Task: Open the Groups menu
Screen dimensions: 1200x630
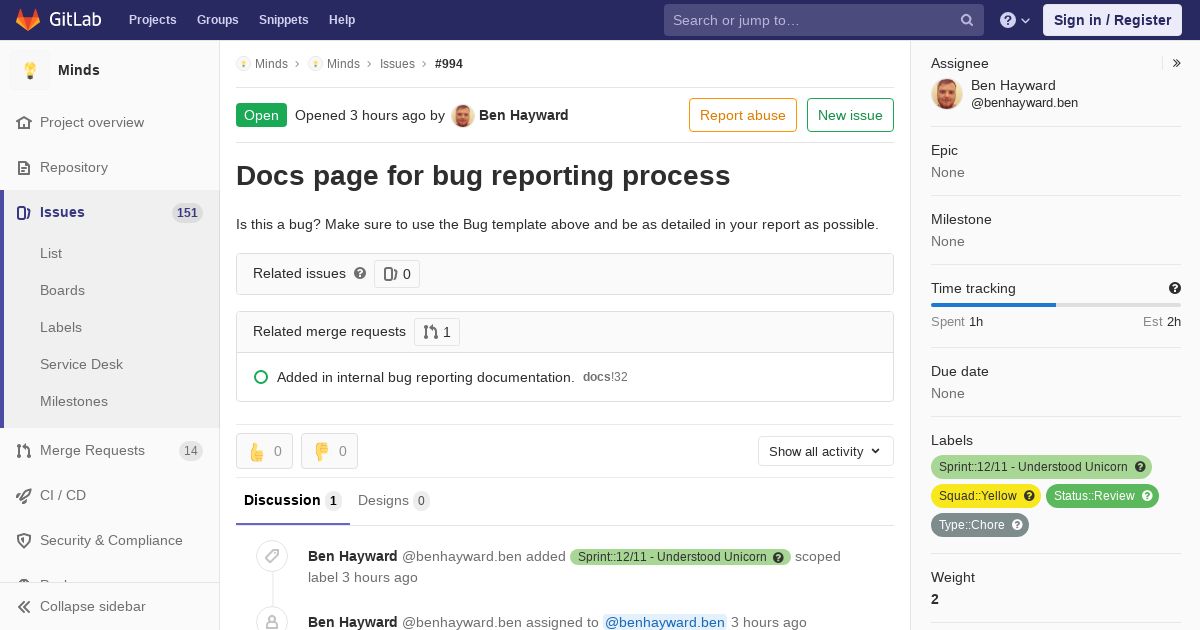Action: 217,20
